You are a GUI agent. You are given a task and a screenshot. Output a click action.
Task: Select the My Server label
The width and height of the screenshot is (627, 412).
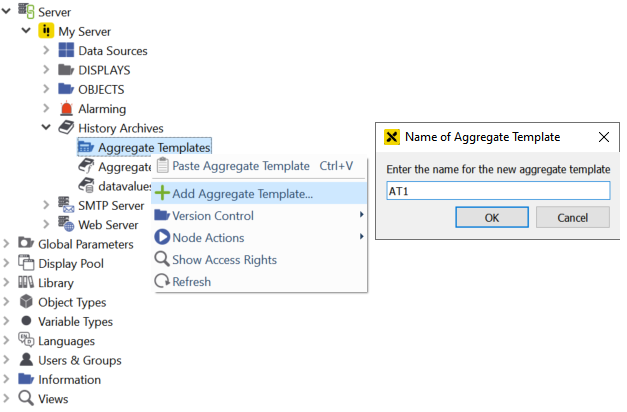84,32
